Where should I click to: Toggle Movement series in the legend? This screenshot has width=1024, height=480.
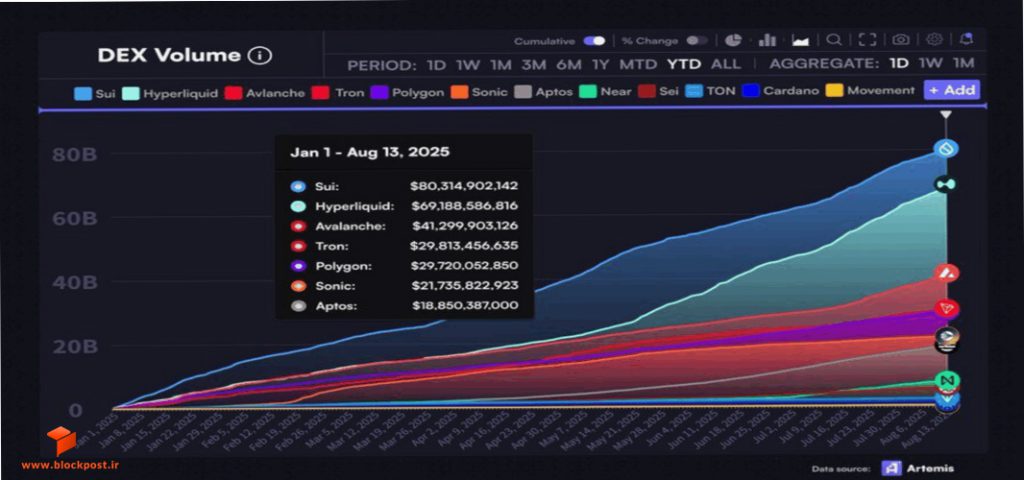pos(871,90)
